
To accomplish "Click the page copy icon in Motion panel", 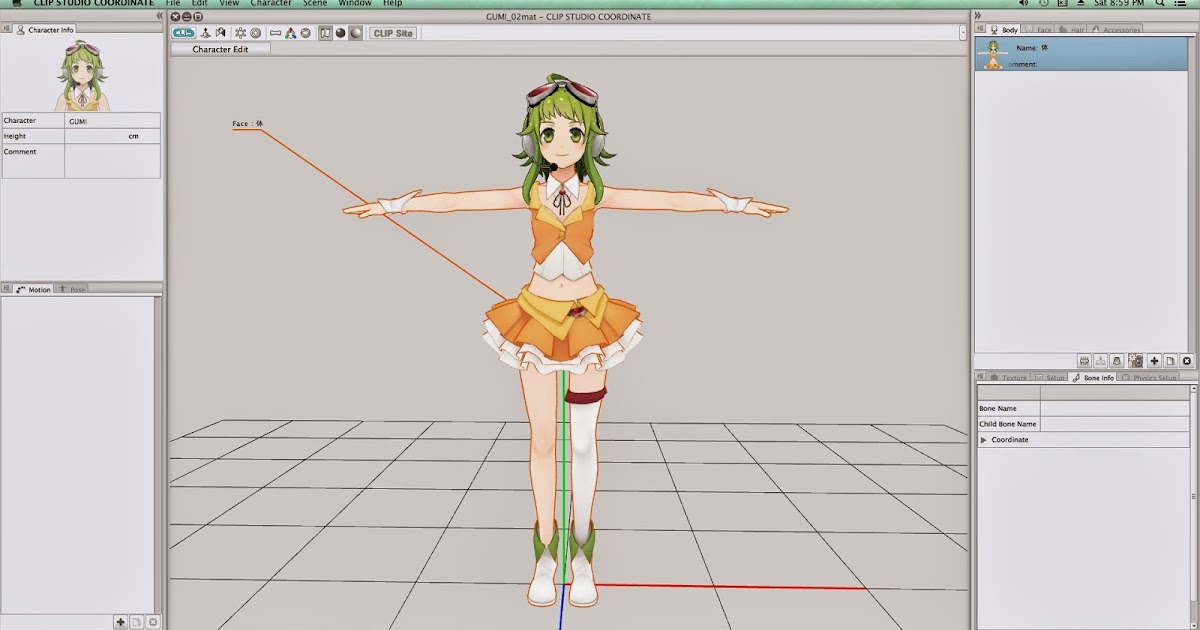I will click(137, 622).
